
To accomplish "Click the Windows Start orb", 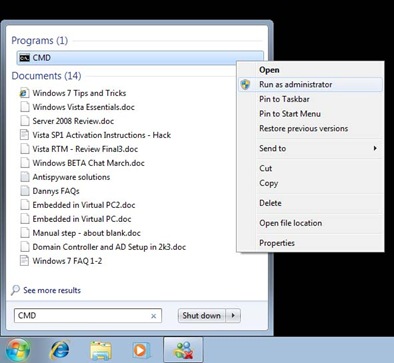I will click(17, 350).
